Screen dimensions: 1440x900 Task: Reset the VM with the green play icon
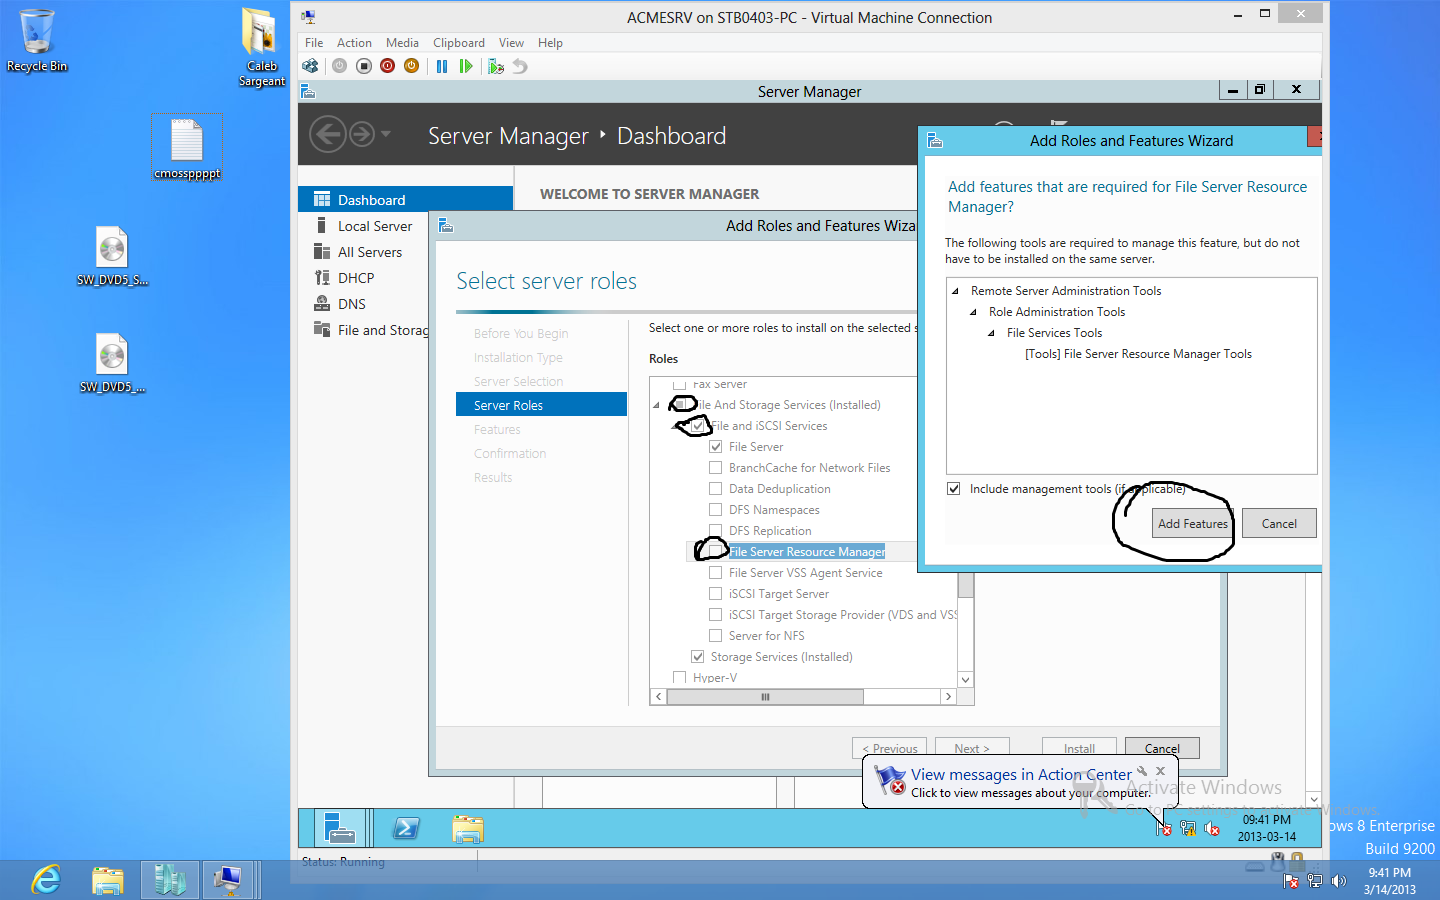click(x=466, y=66)
